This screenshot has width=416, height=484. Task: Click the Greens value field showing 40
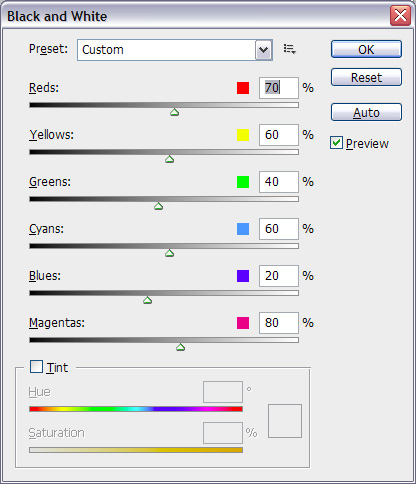pos(279,182)
